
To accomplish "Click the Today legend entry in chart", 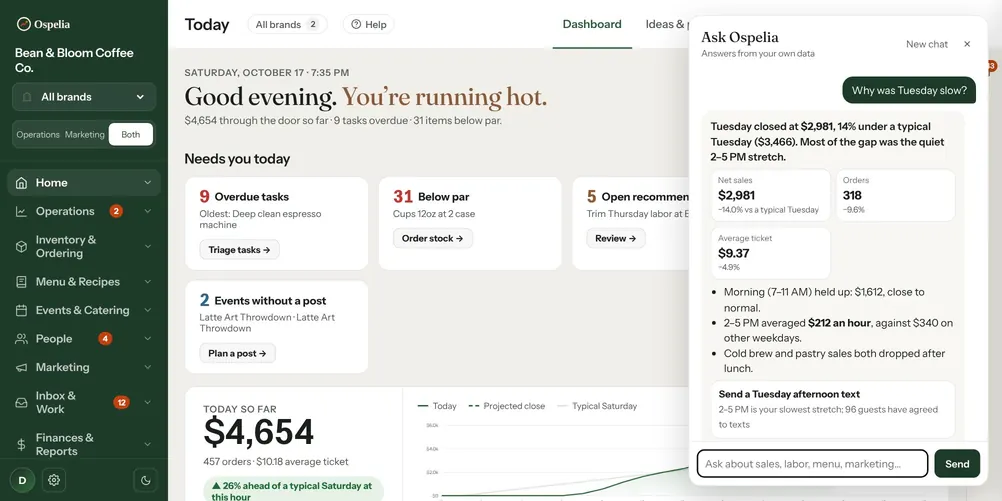I will (437, 406).
